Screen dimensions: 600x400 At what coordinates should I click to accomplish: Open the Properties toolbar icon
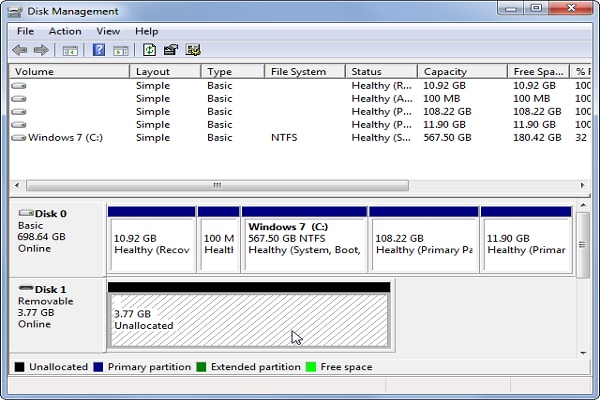point(171,50)
